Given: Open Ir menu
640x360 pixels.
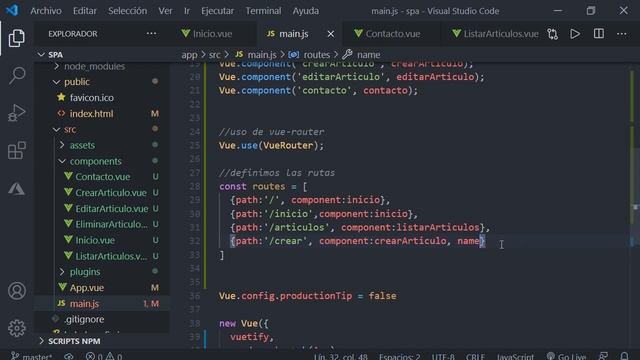Looking at the screenshot, I should [187, 11].
